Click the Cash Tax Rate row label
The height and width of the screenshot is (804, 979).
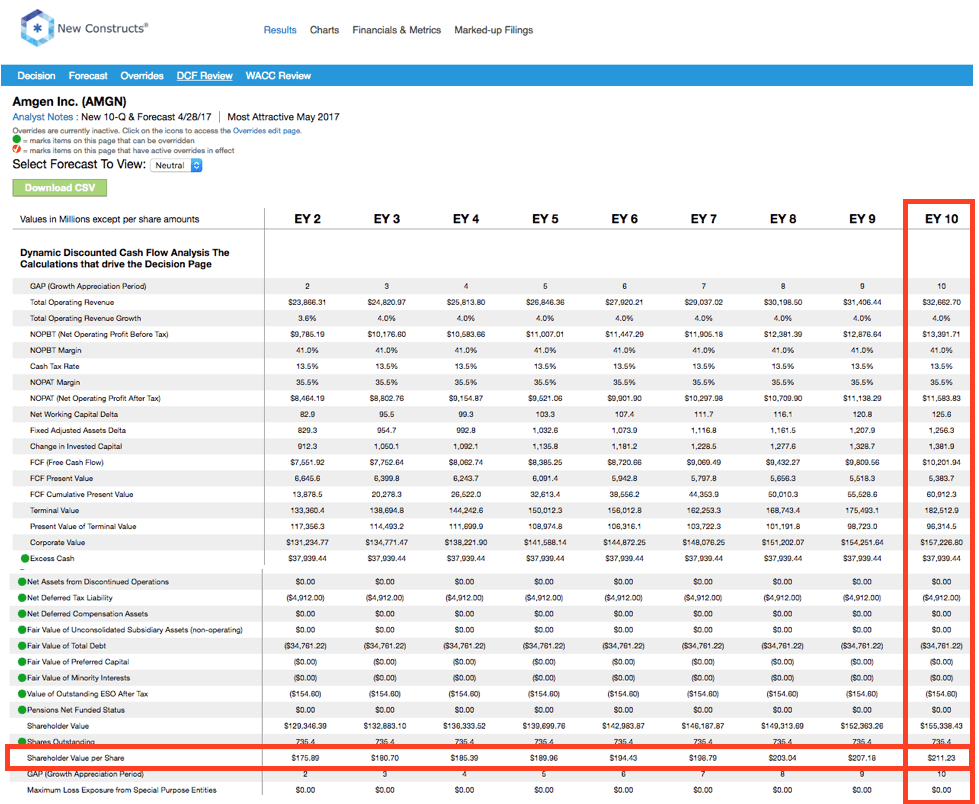(x=54, y=366)
